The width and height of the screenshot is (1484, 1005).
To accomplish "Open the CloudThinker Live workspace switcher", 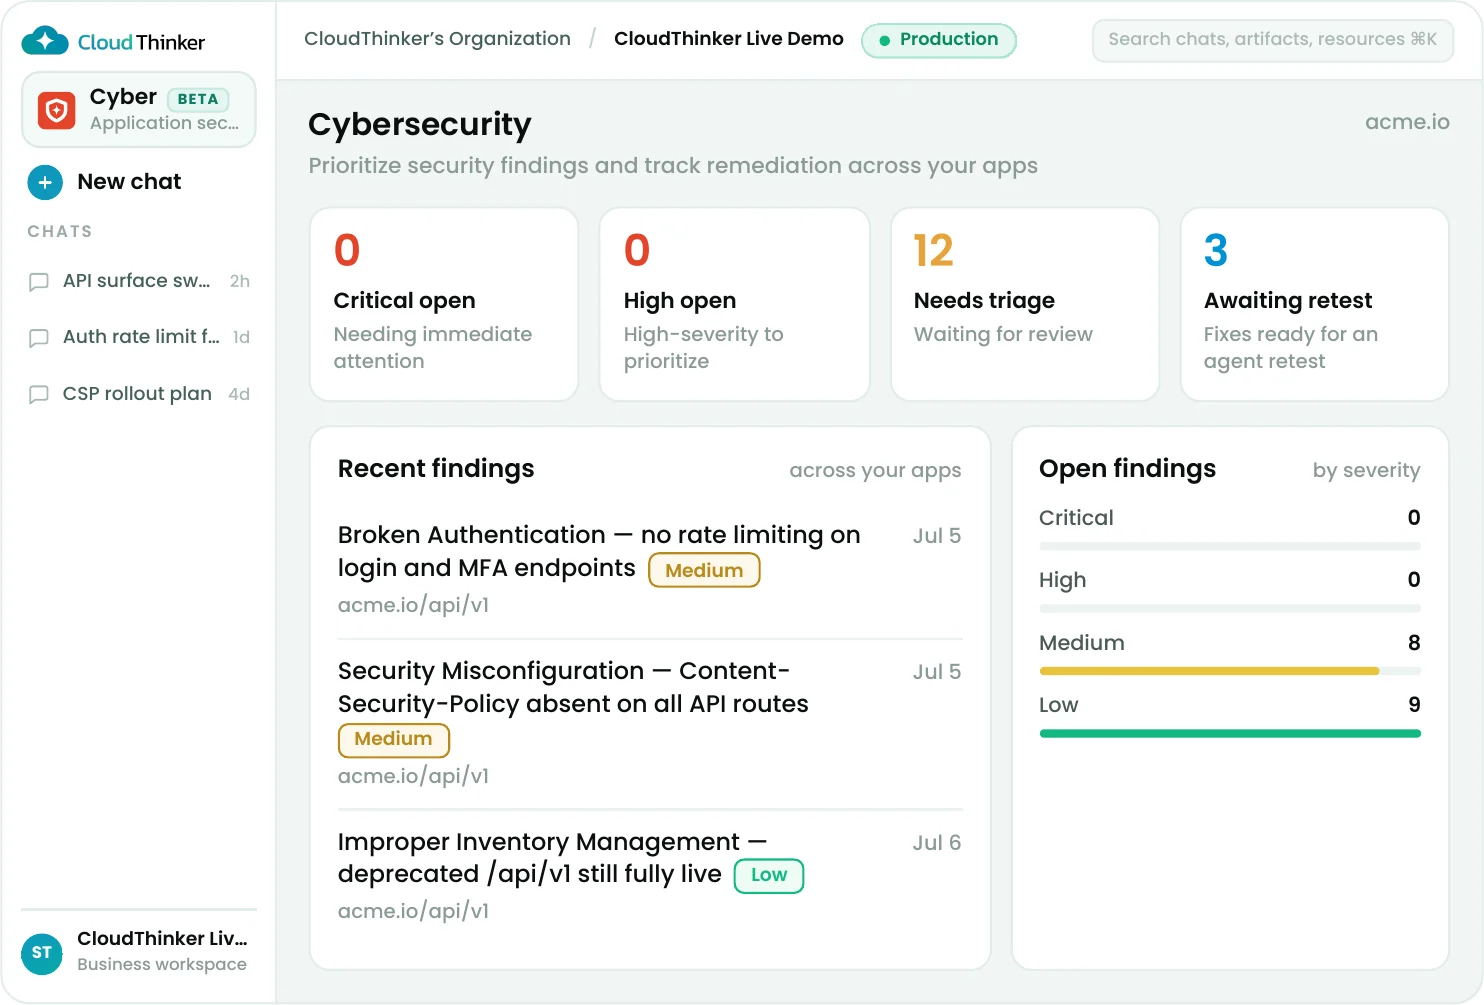I will [x=139, y=951].
